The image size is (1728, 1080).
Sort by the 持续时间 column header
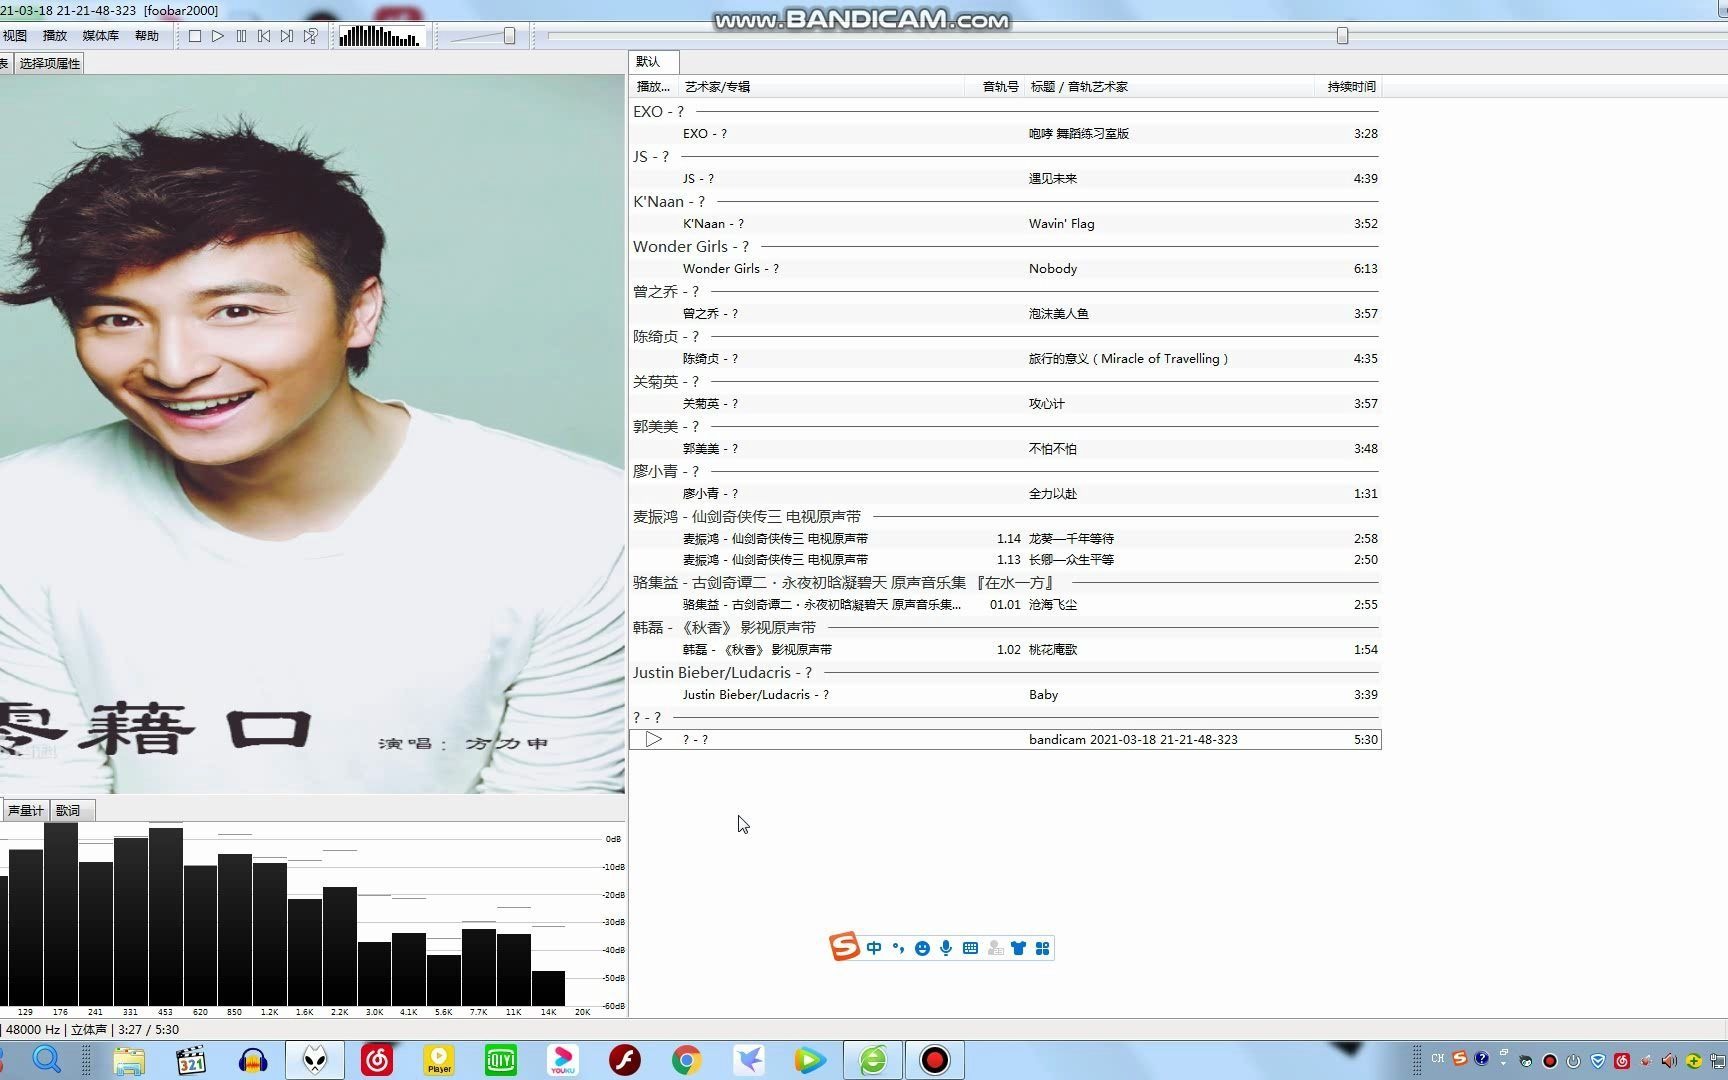[1348, 87]
